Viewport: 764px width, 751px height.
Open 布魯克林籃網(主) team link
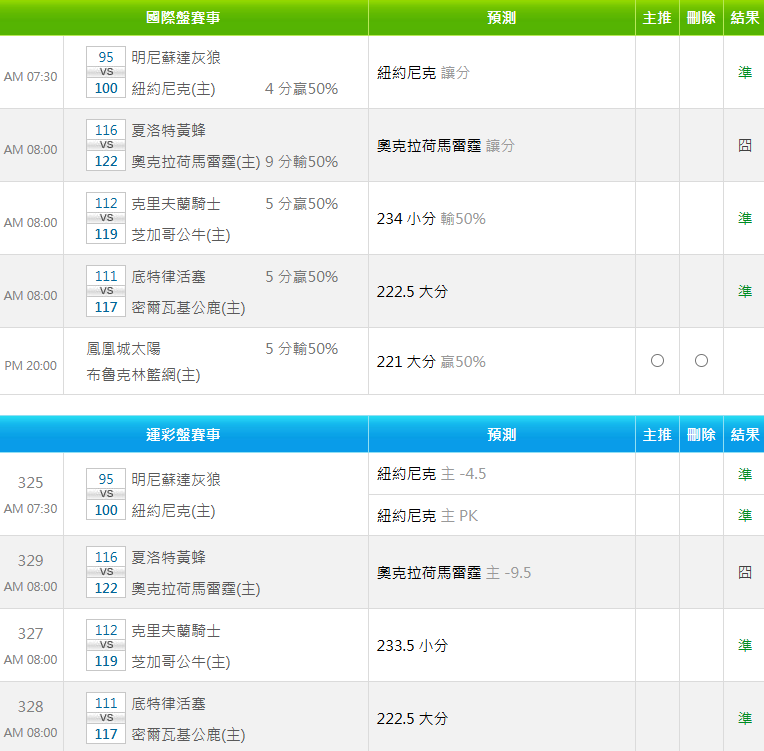[x=143, y=376]
